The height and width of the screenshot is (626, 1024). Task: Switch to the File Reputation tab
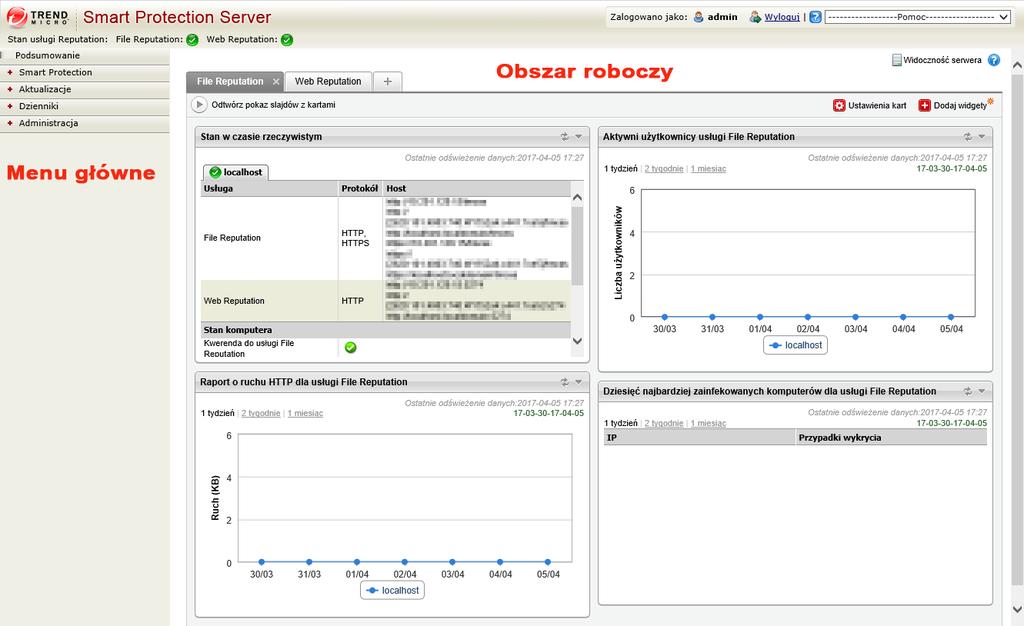[x=230, y=82]
